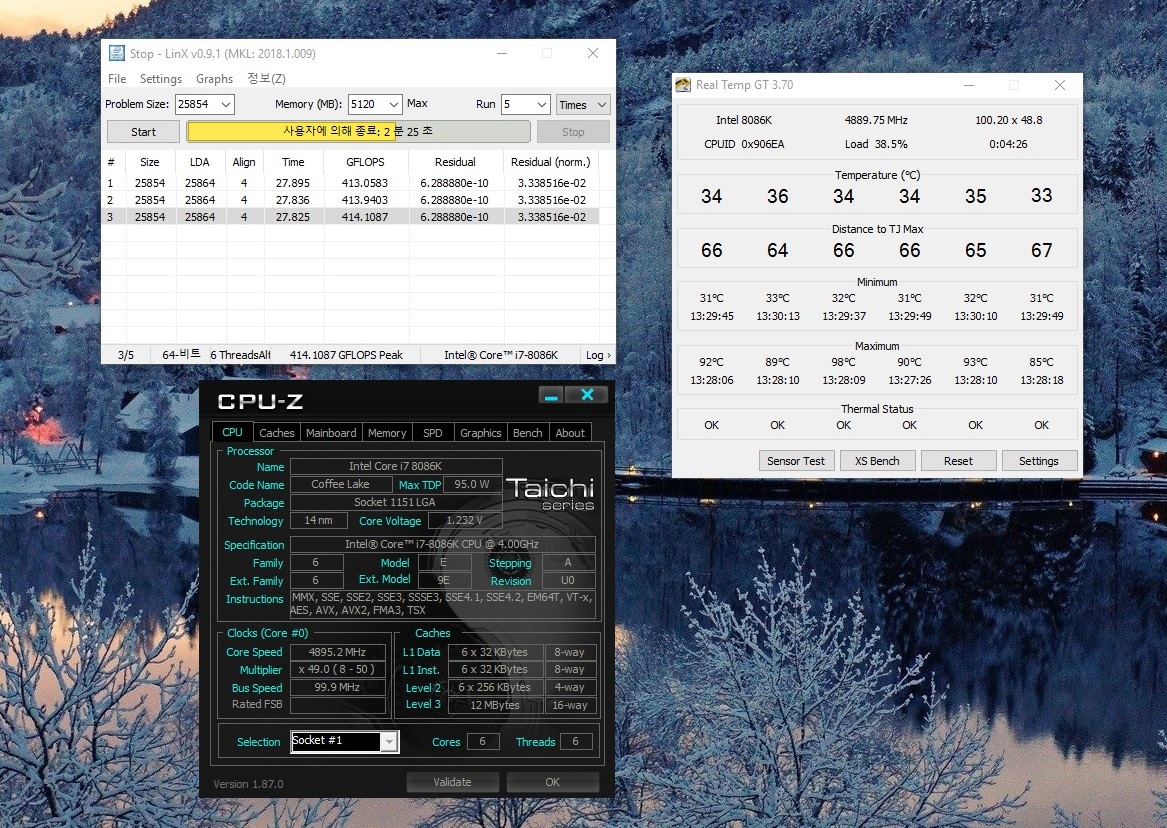Open the Times unit dropdown
Screen dimensions: 1167x828
(x=584, y=105)
